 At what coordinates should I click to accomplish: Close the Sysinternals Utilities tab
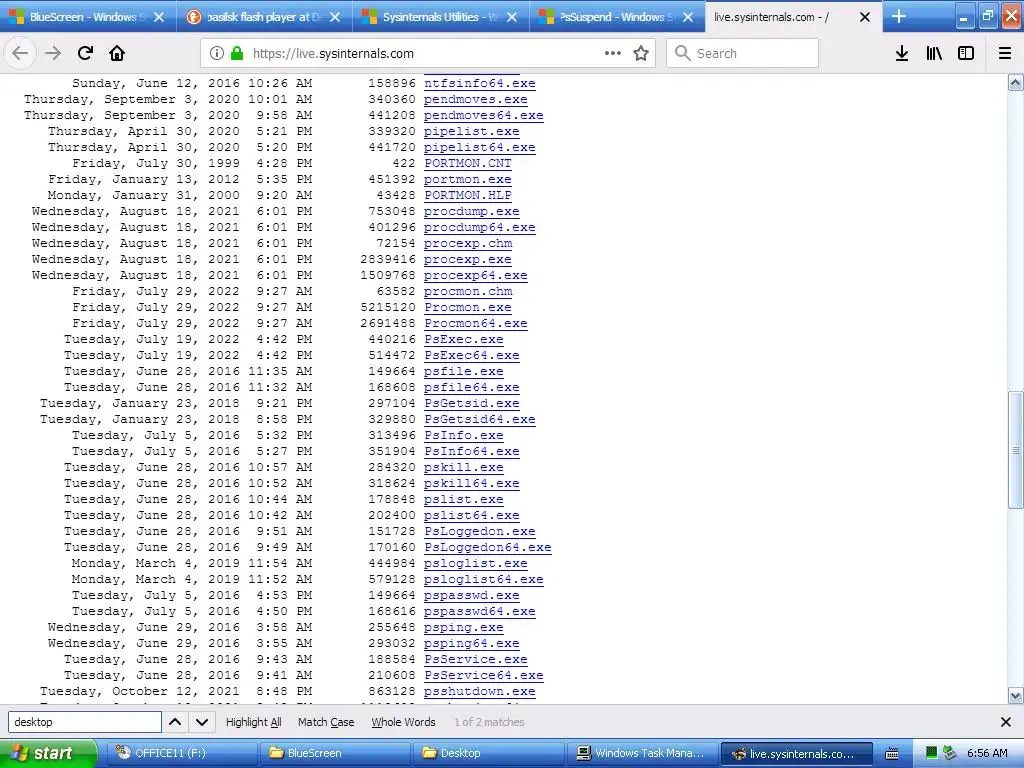coord(512,17)
